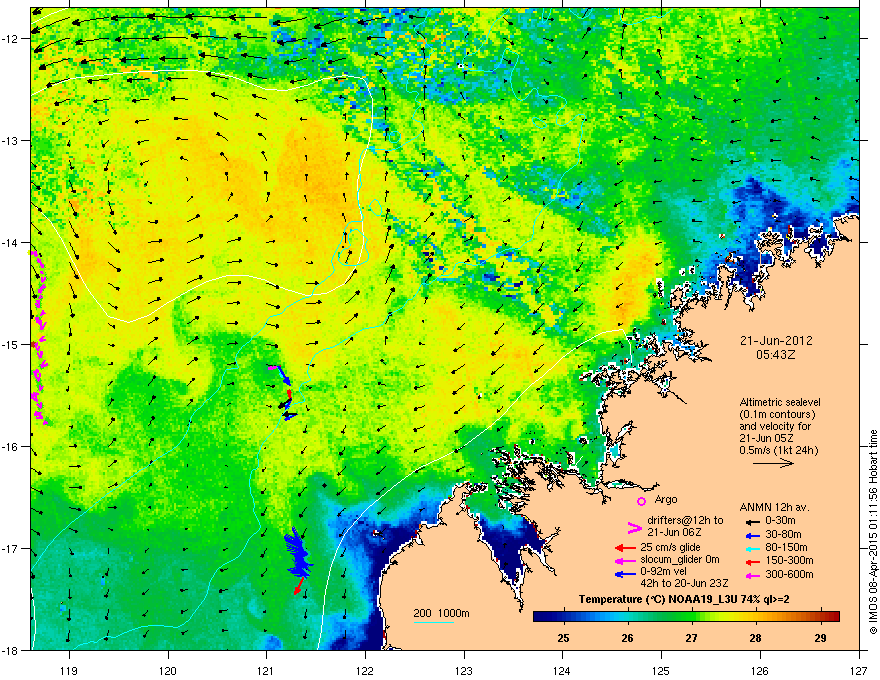This screenshot has height=680, width=880.
Task: Click the 0-92m vel label
Action: (x=664, y=572)
